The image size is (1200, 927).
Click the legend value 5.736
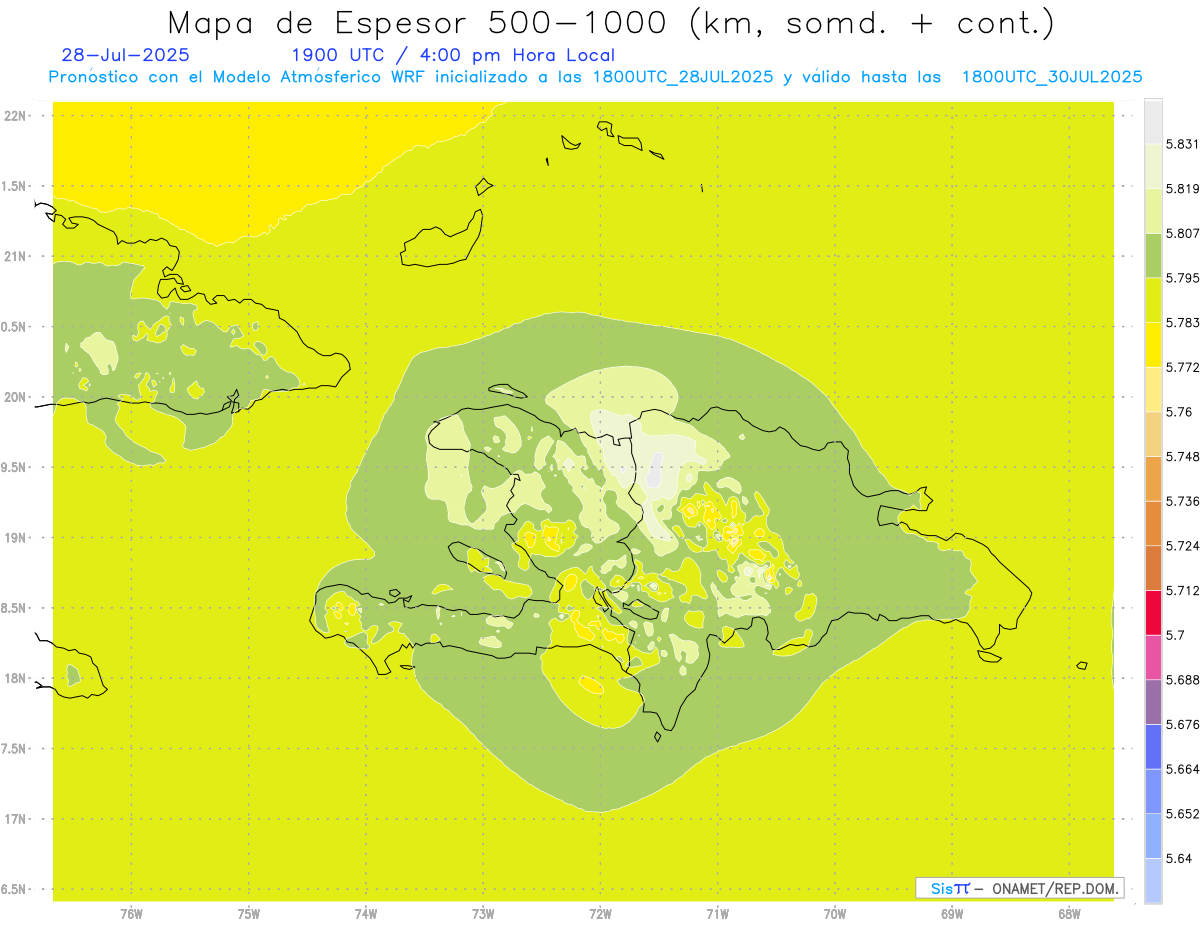pos(1181,501)
